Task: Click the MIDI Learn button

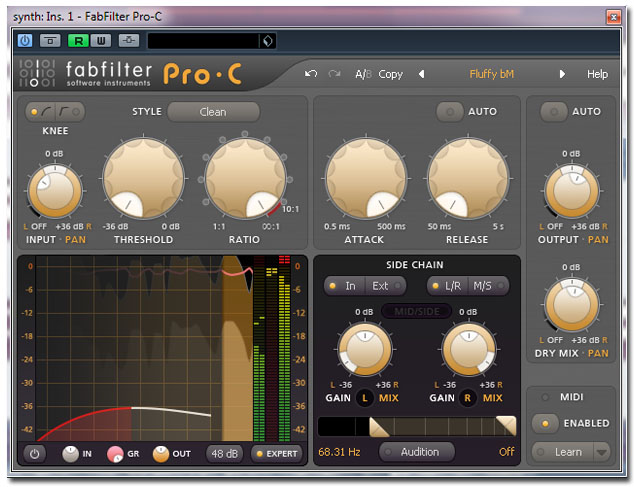Action: 562,452
